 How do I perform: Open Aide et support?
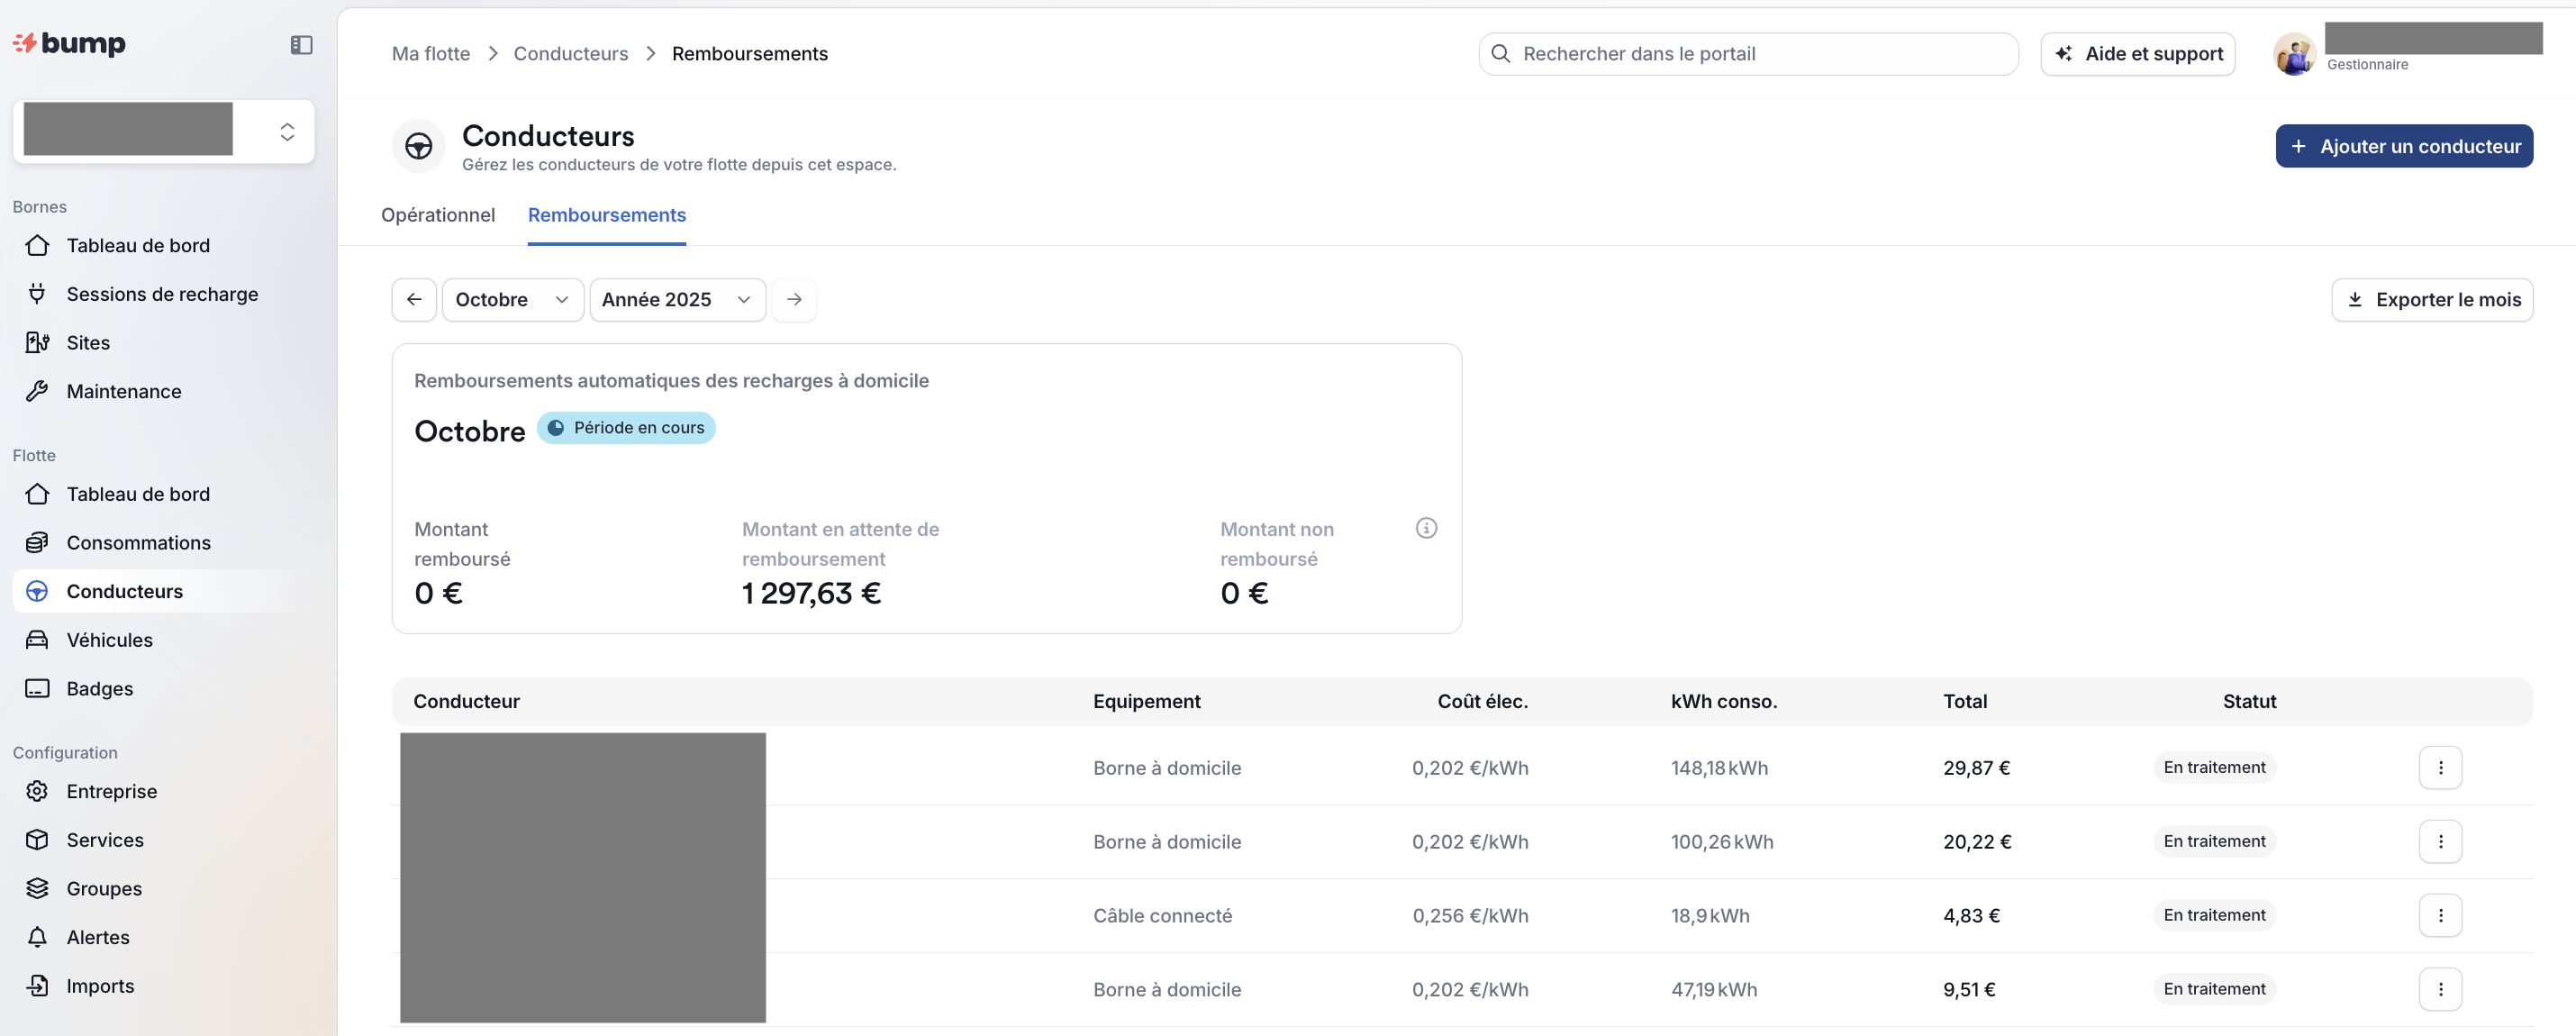pos(2137,54)
